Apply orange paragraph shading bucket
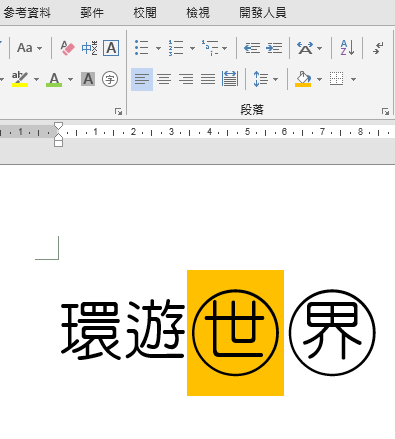 point(303,79)
